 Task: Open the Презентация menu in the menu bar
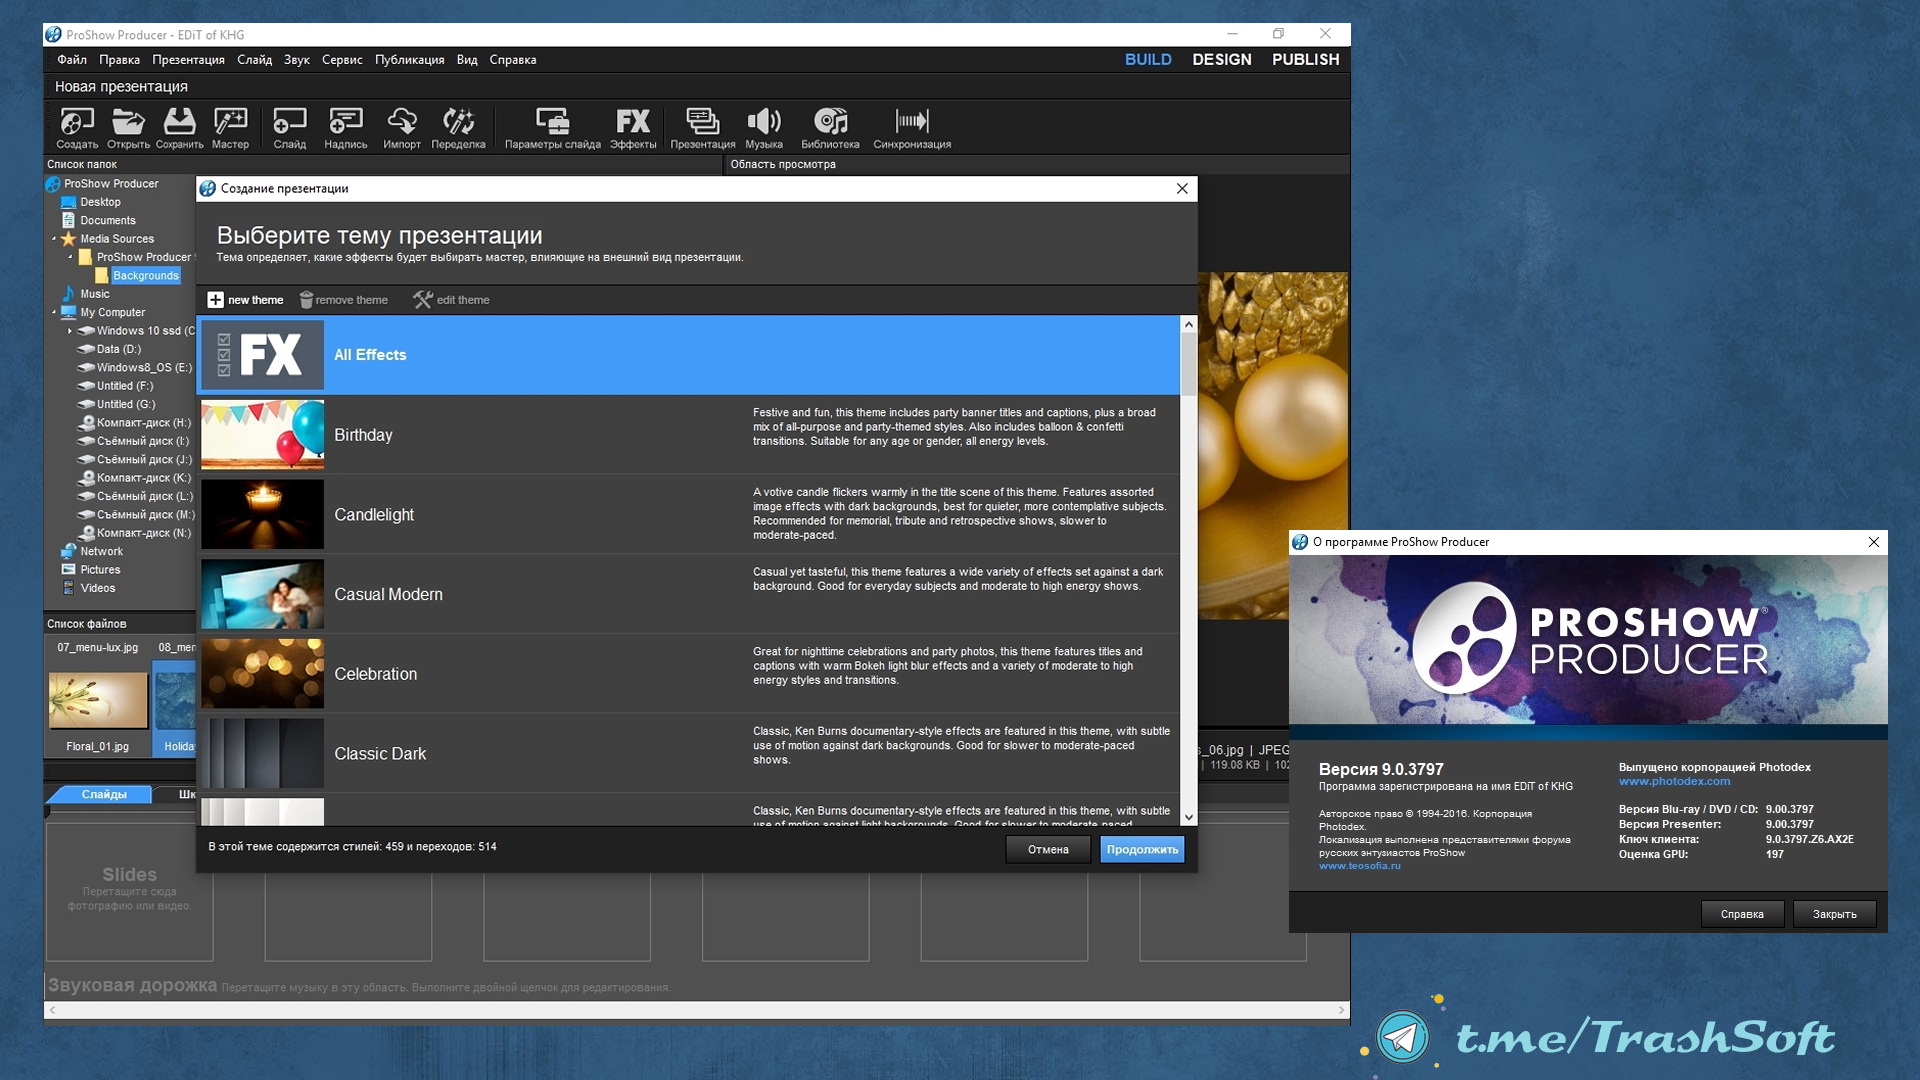(188, 59)
